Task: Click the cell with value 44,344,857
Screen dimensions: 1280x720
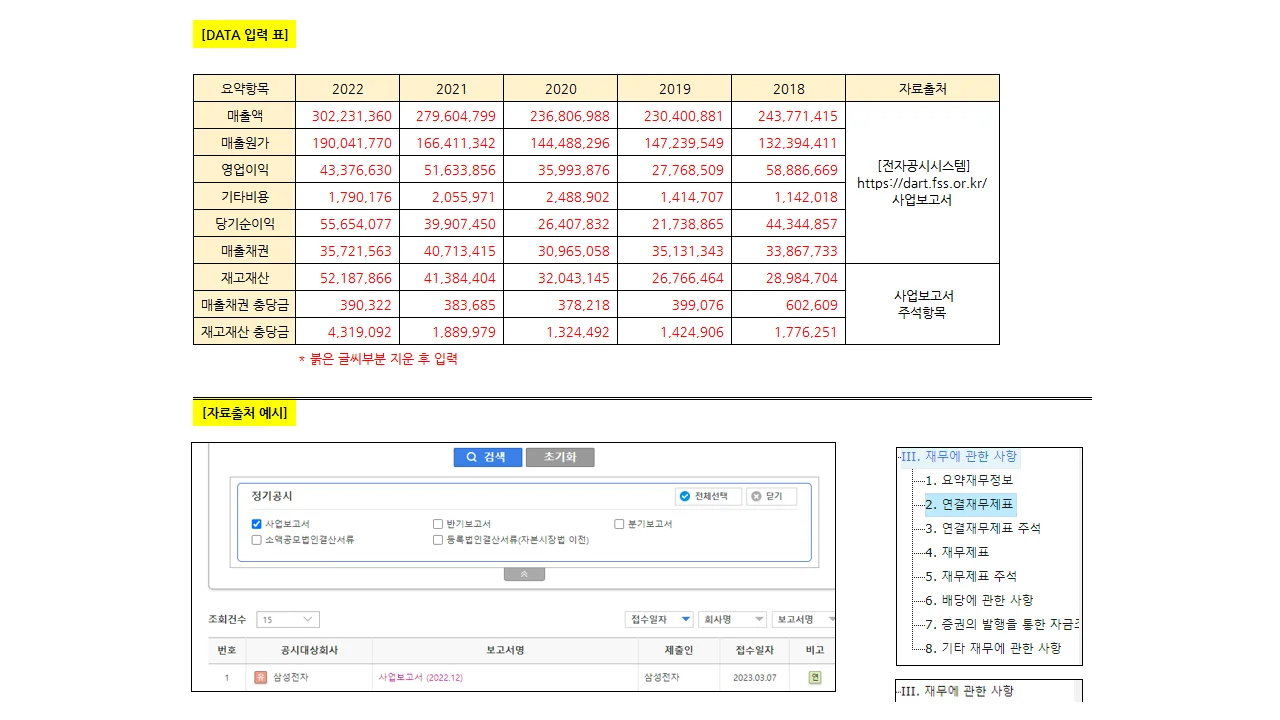Action: (789, 223)
